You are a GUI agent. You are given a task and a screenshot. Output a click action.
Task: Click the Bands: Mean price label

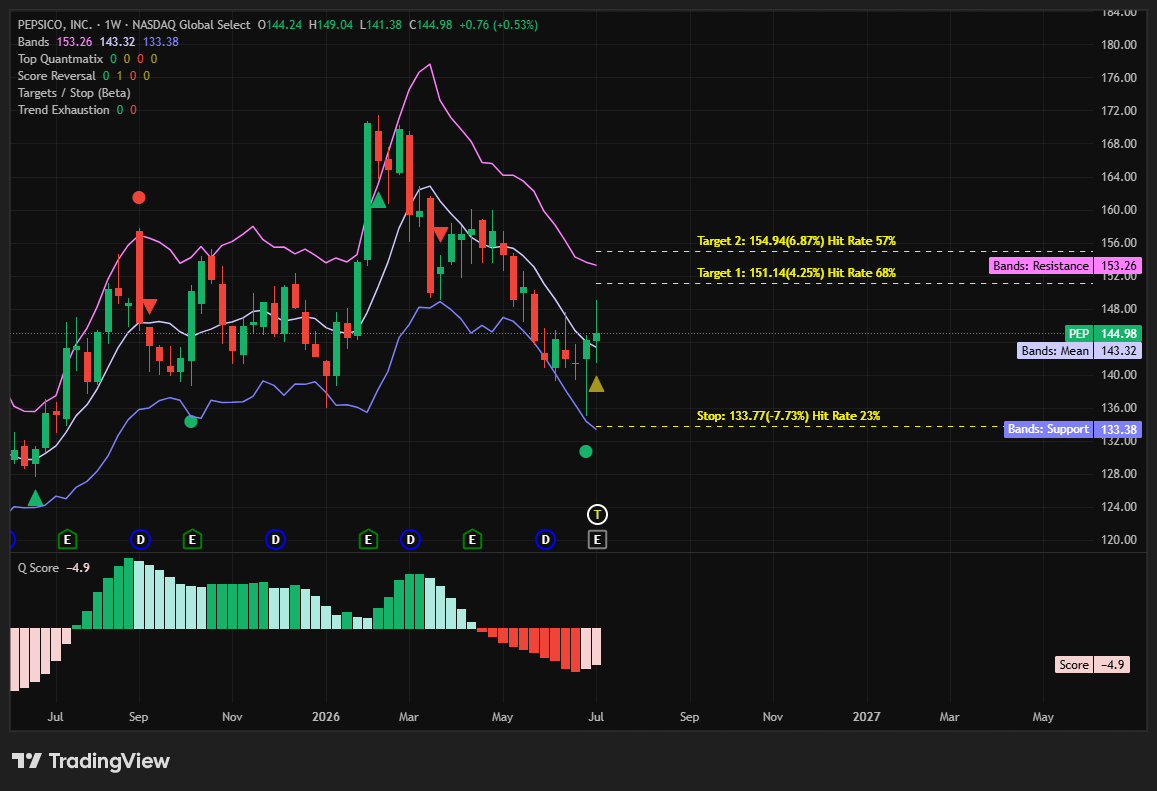point(1080,350)
